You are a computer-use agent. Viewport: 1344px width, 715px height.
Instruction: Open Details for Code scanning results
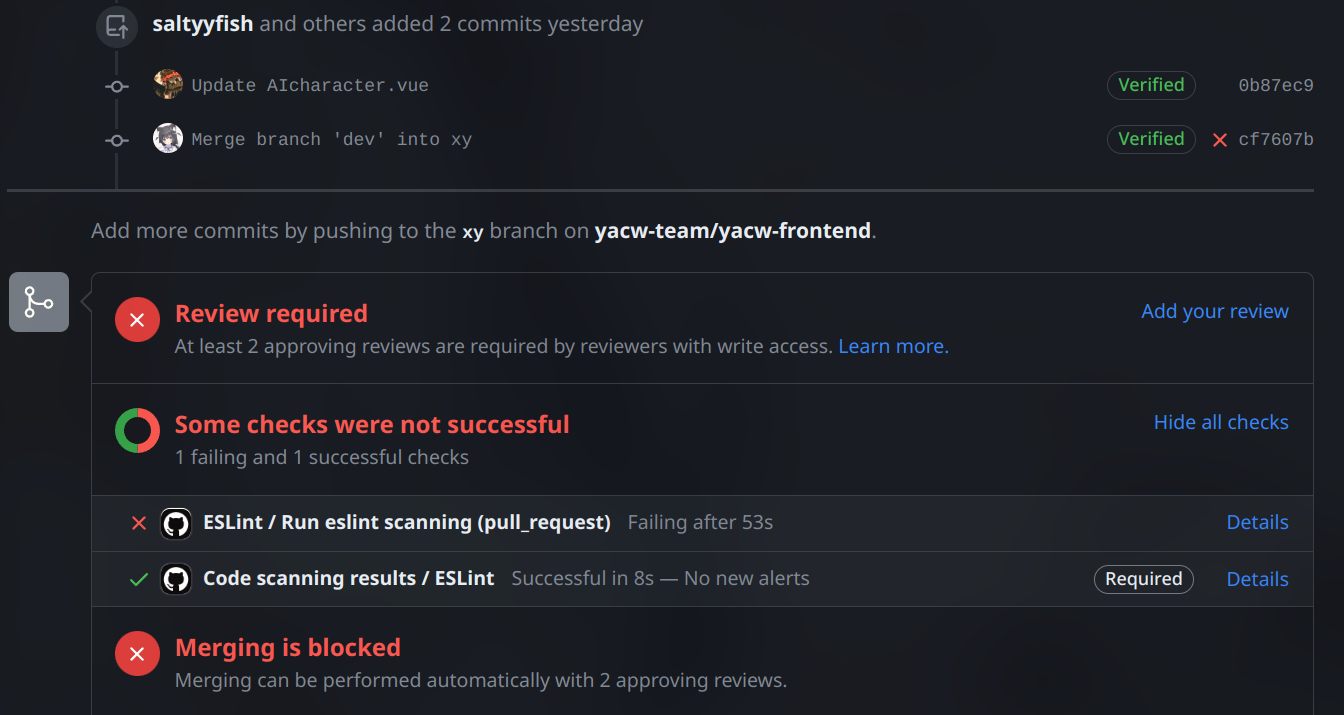tap(1257, 579)
